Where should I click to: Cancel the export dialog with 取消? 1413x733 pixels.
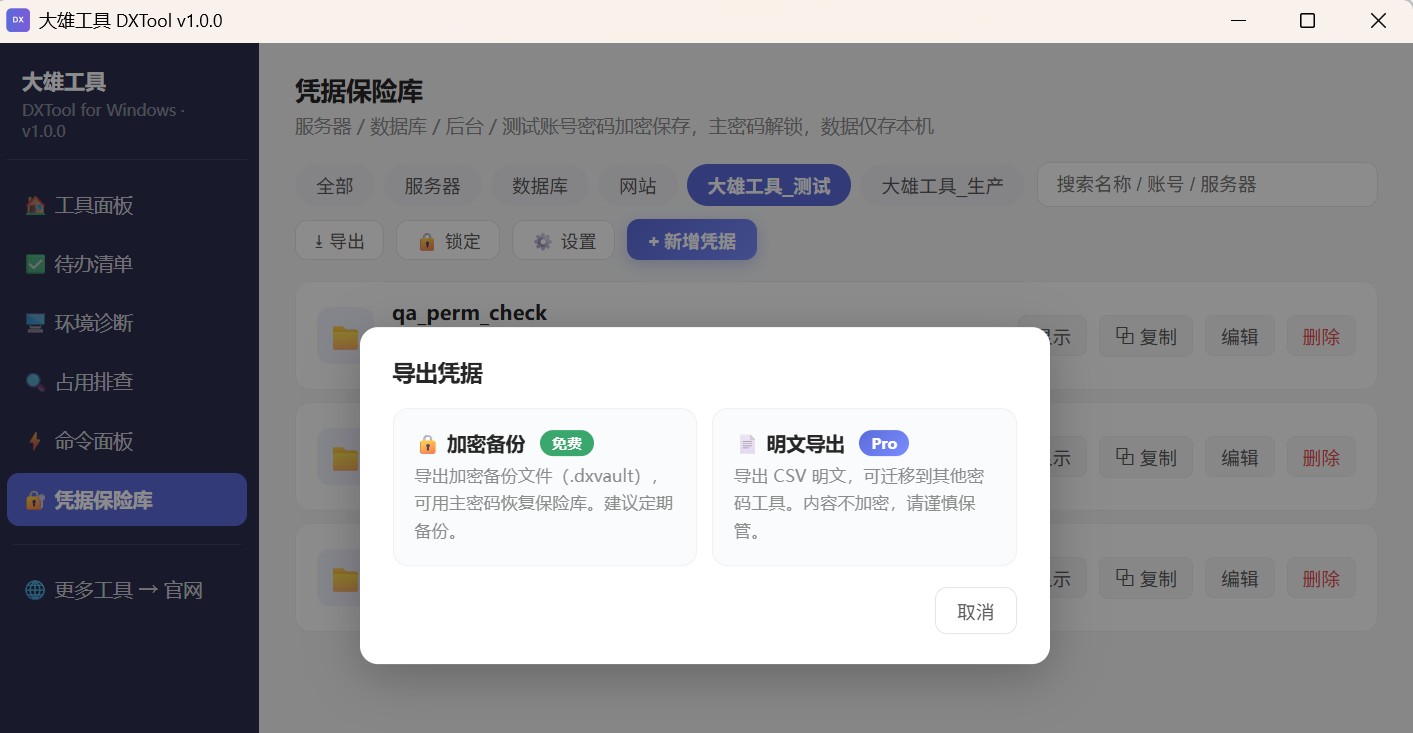coord(976,611)
